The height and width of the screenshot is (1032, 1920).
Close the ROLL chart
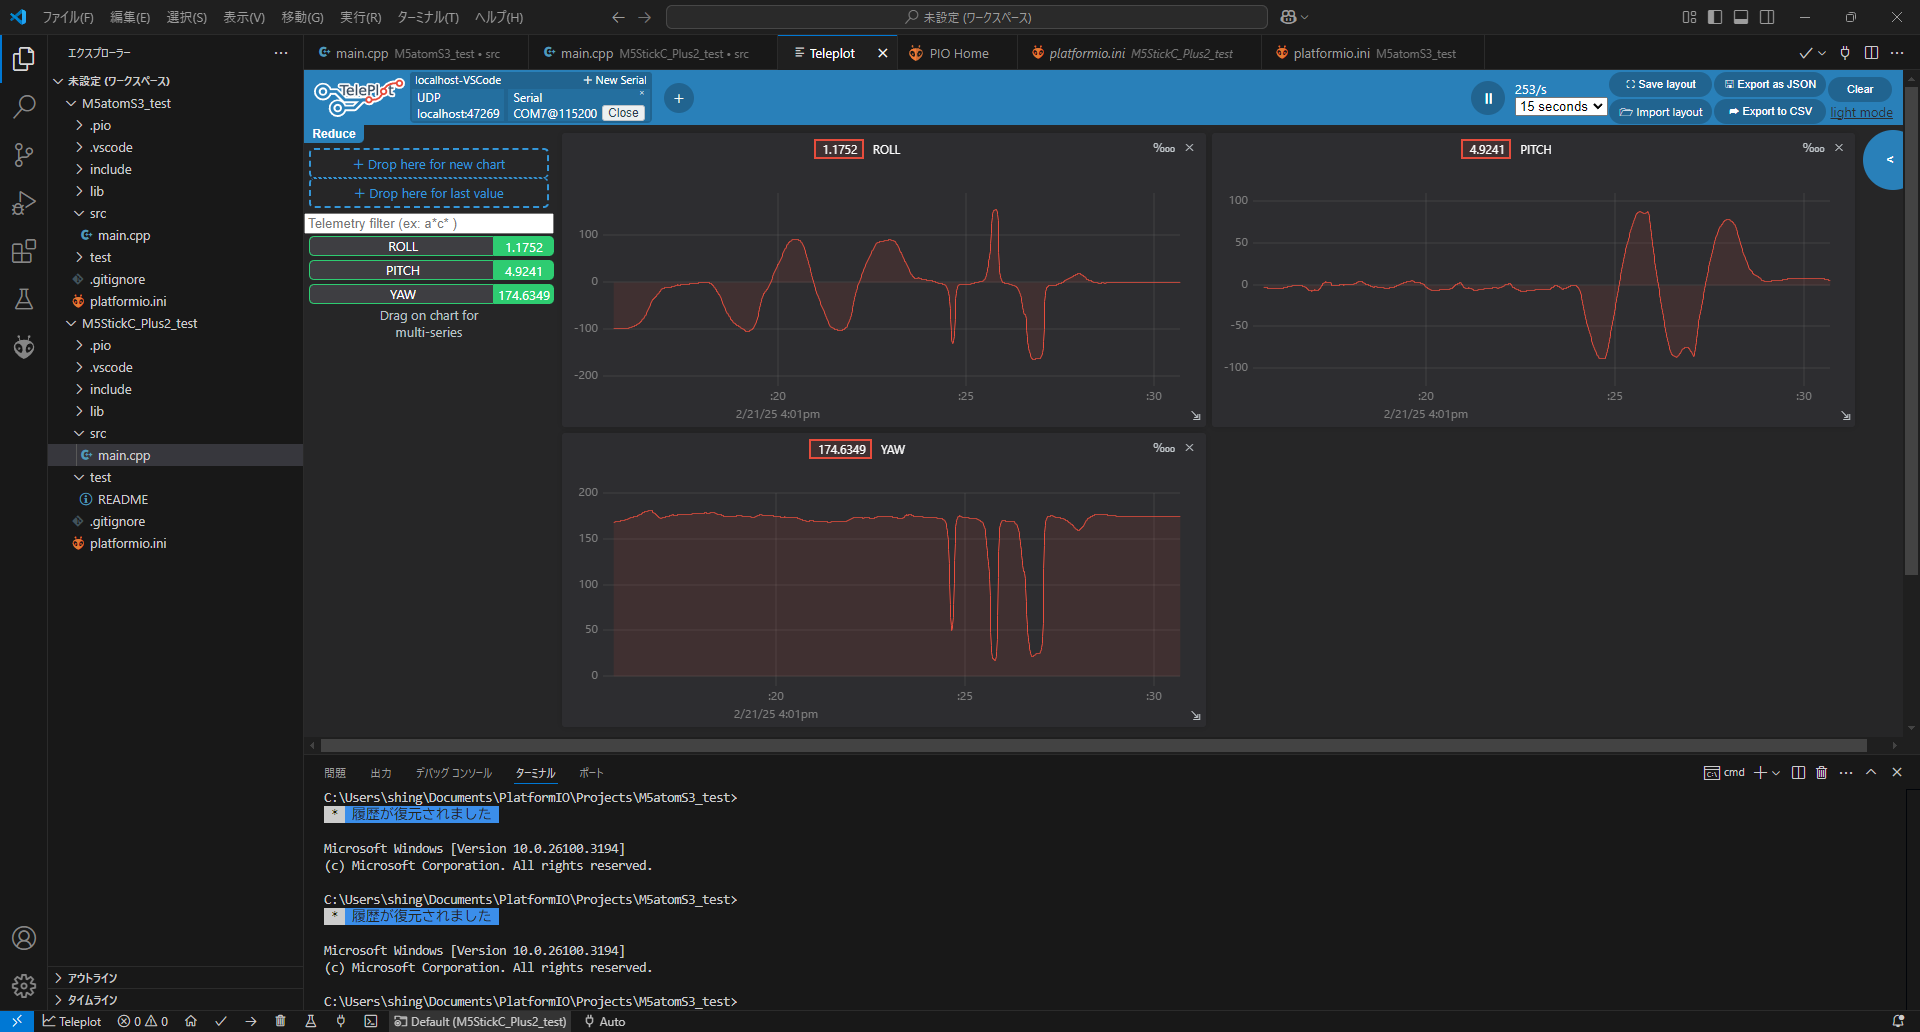pyautogui.click(x=1190, y=148)
